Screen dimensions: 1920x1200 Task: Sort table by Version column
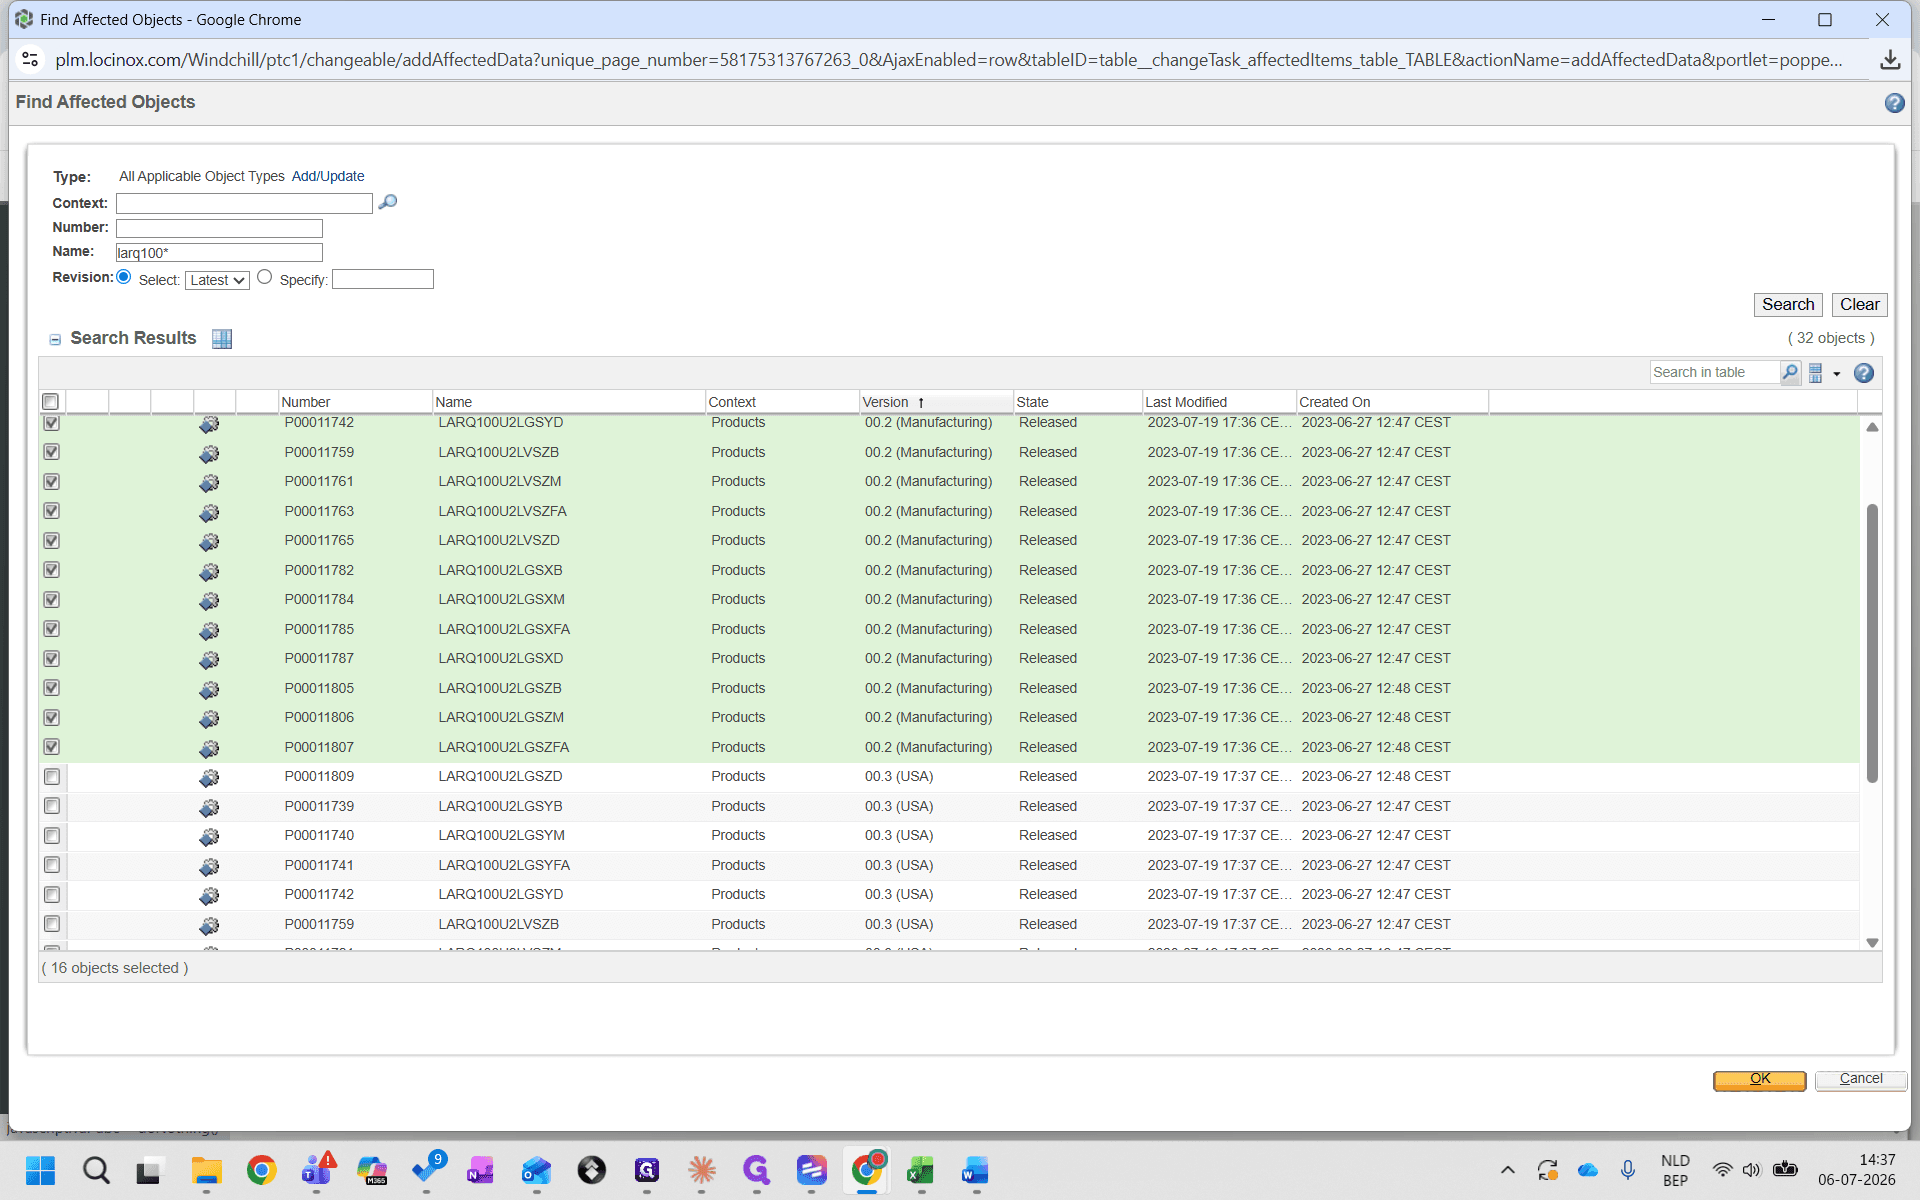[x=936, y=402]
